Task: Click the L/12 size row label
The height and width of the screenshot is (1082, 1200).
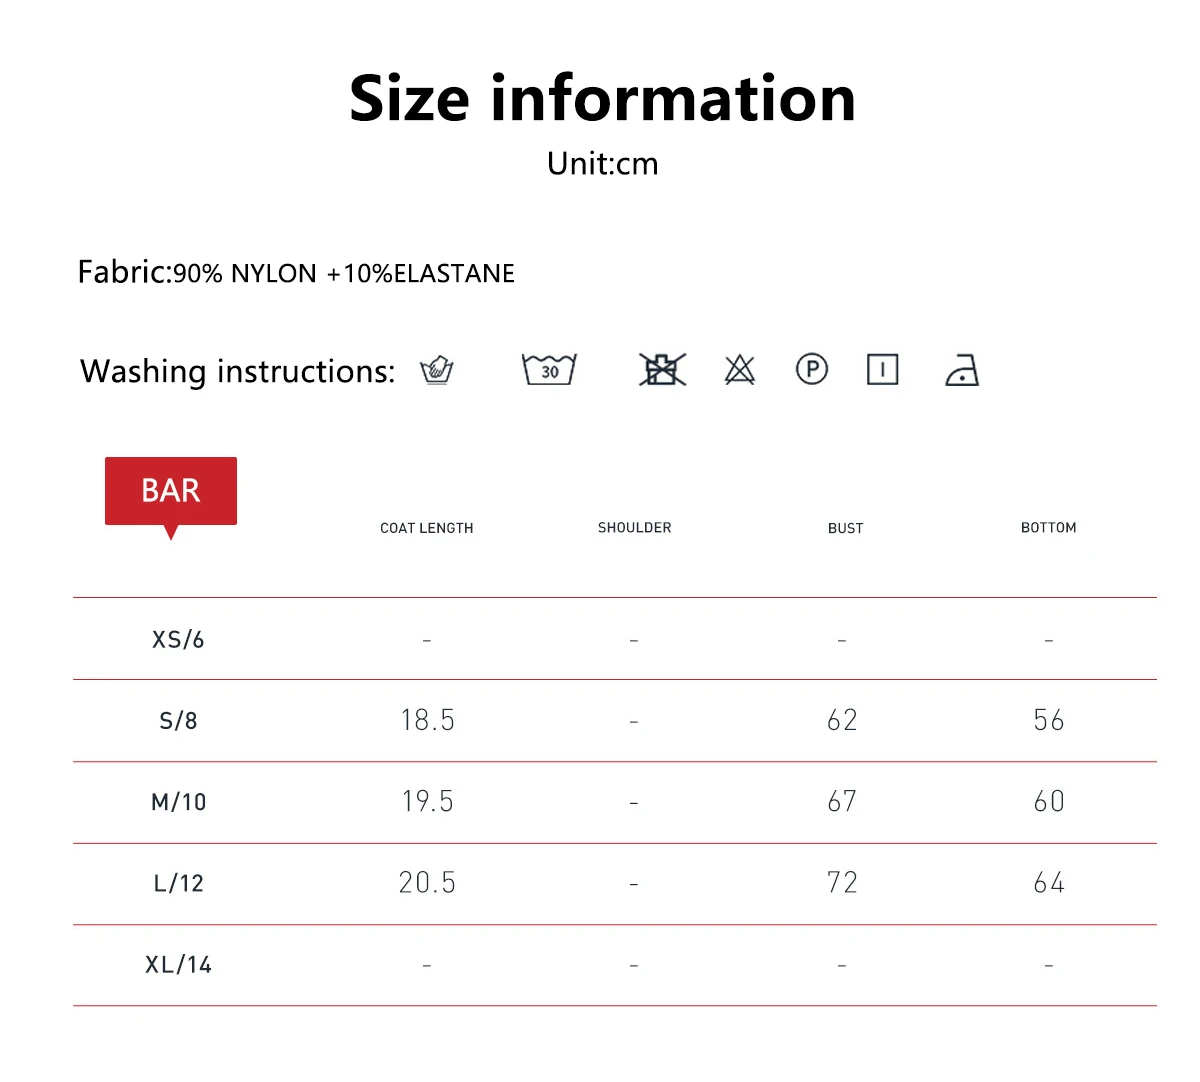Action: click(178, 883)
